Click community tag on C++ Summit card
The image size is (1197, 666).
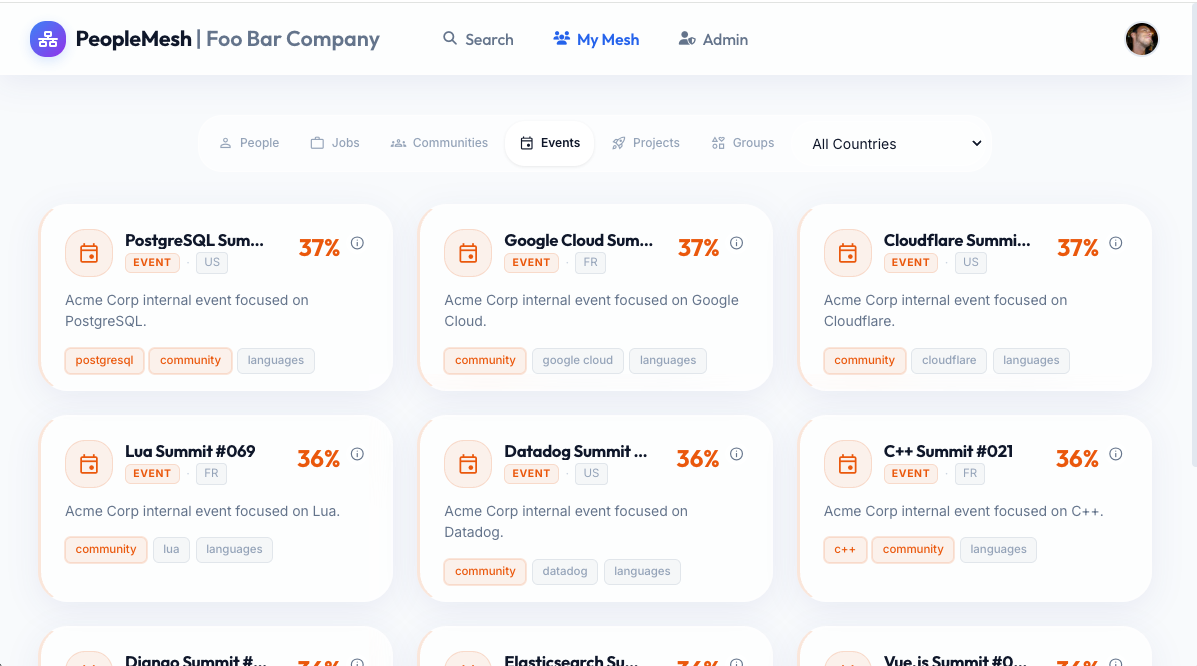[x=913, y=550]
